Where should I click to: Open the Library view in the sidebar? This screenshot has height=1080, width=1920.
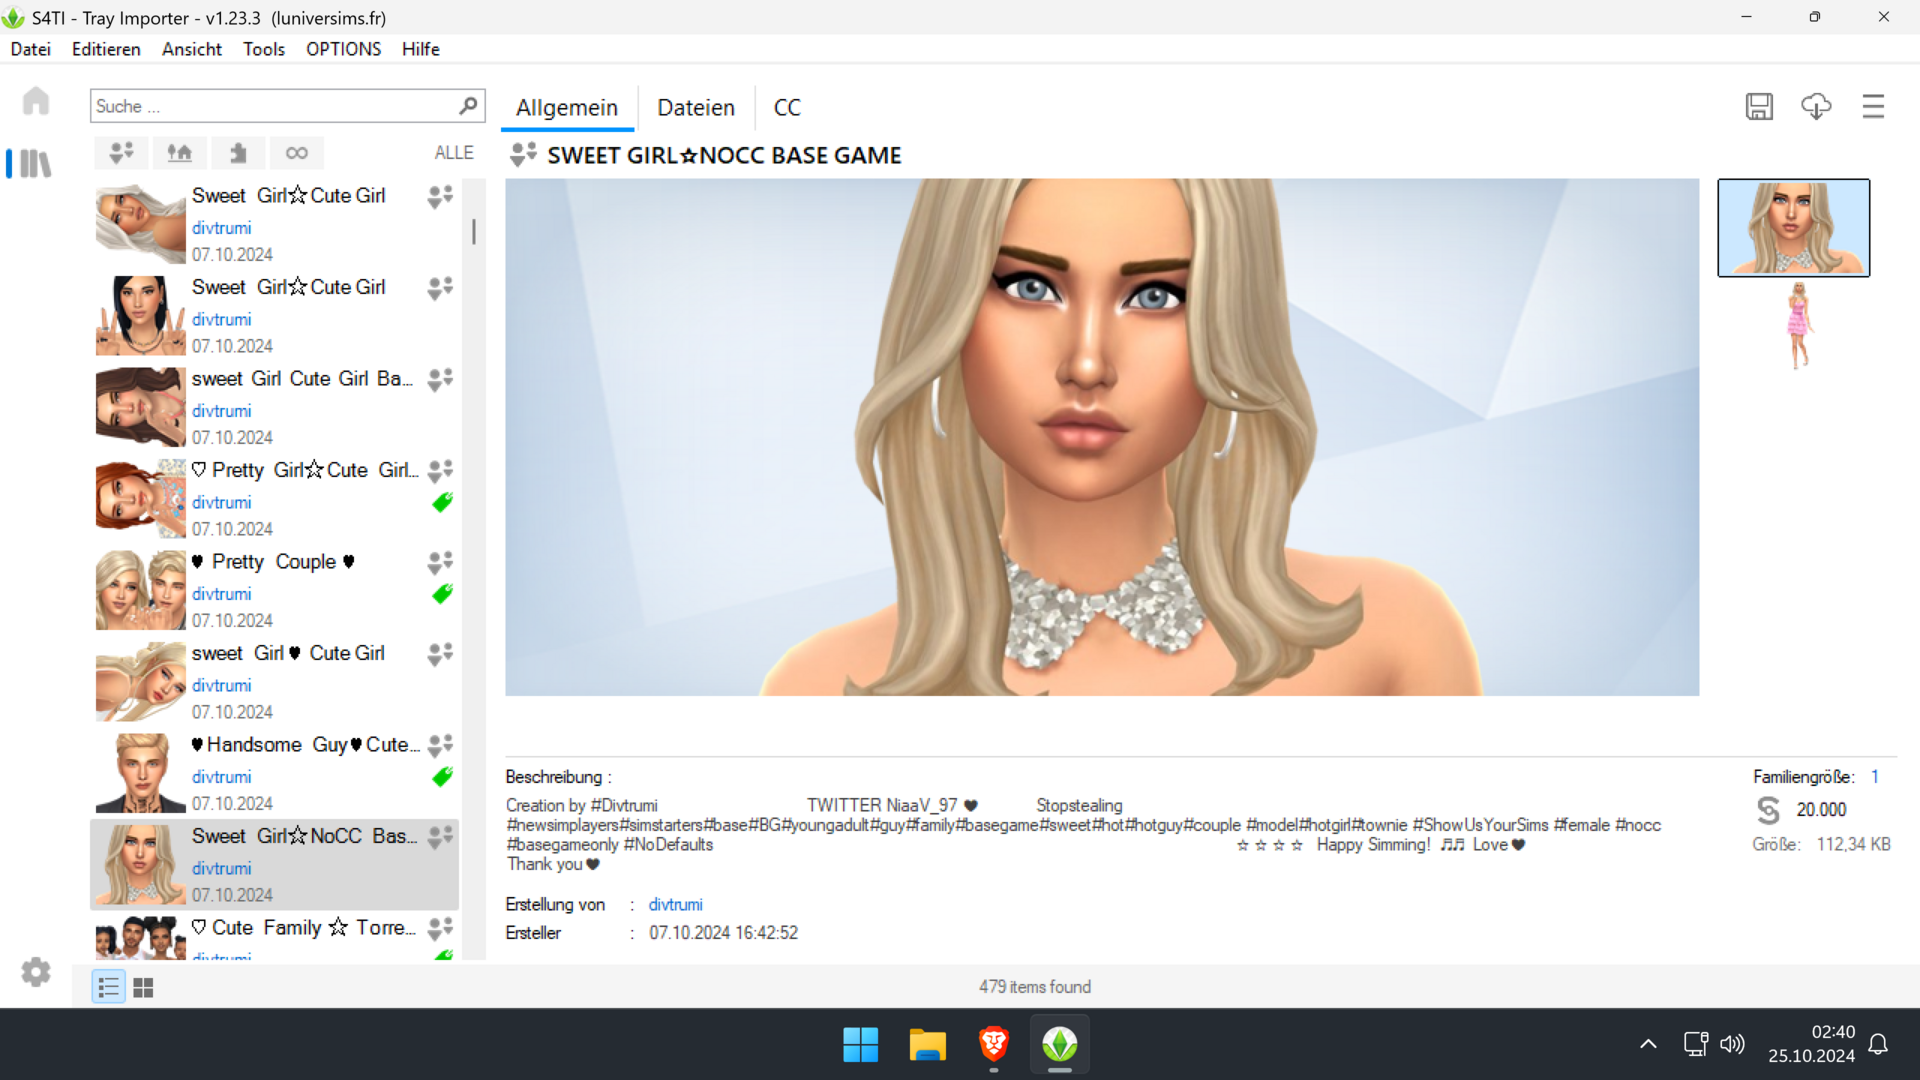(35, 163)
